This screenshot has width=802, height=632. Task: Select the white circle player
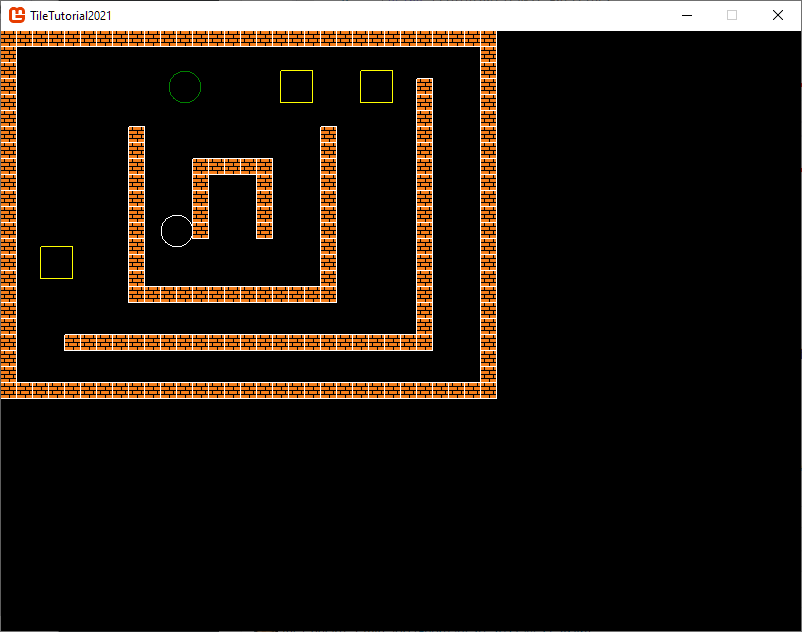pyautogui.click(x=177, y=231)
